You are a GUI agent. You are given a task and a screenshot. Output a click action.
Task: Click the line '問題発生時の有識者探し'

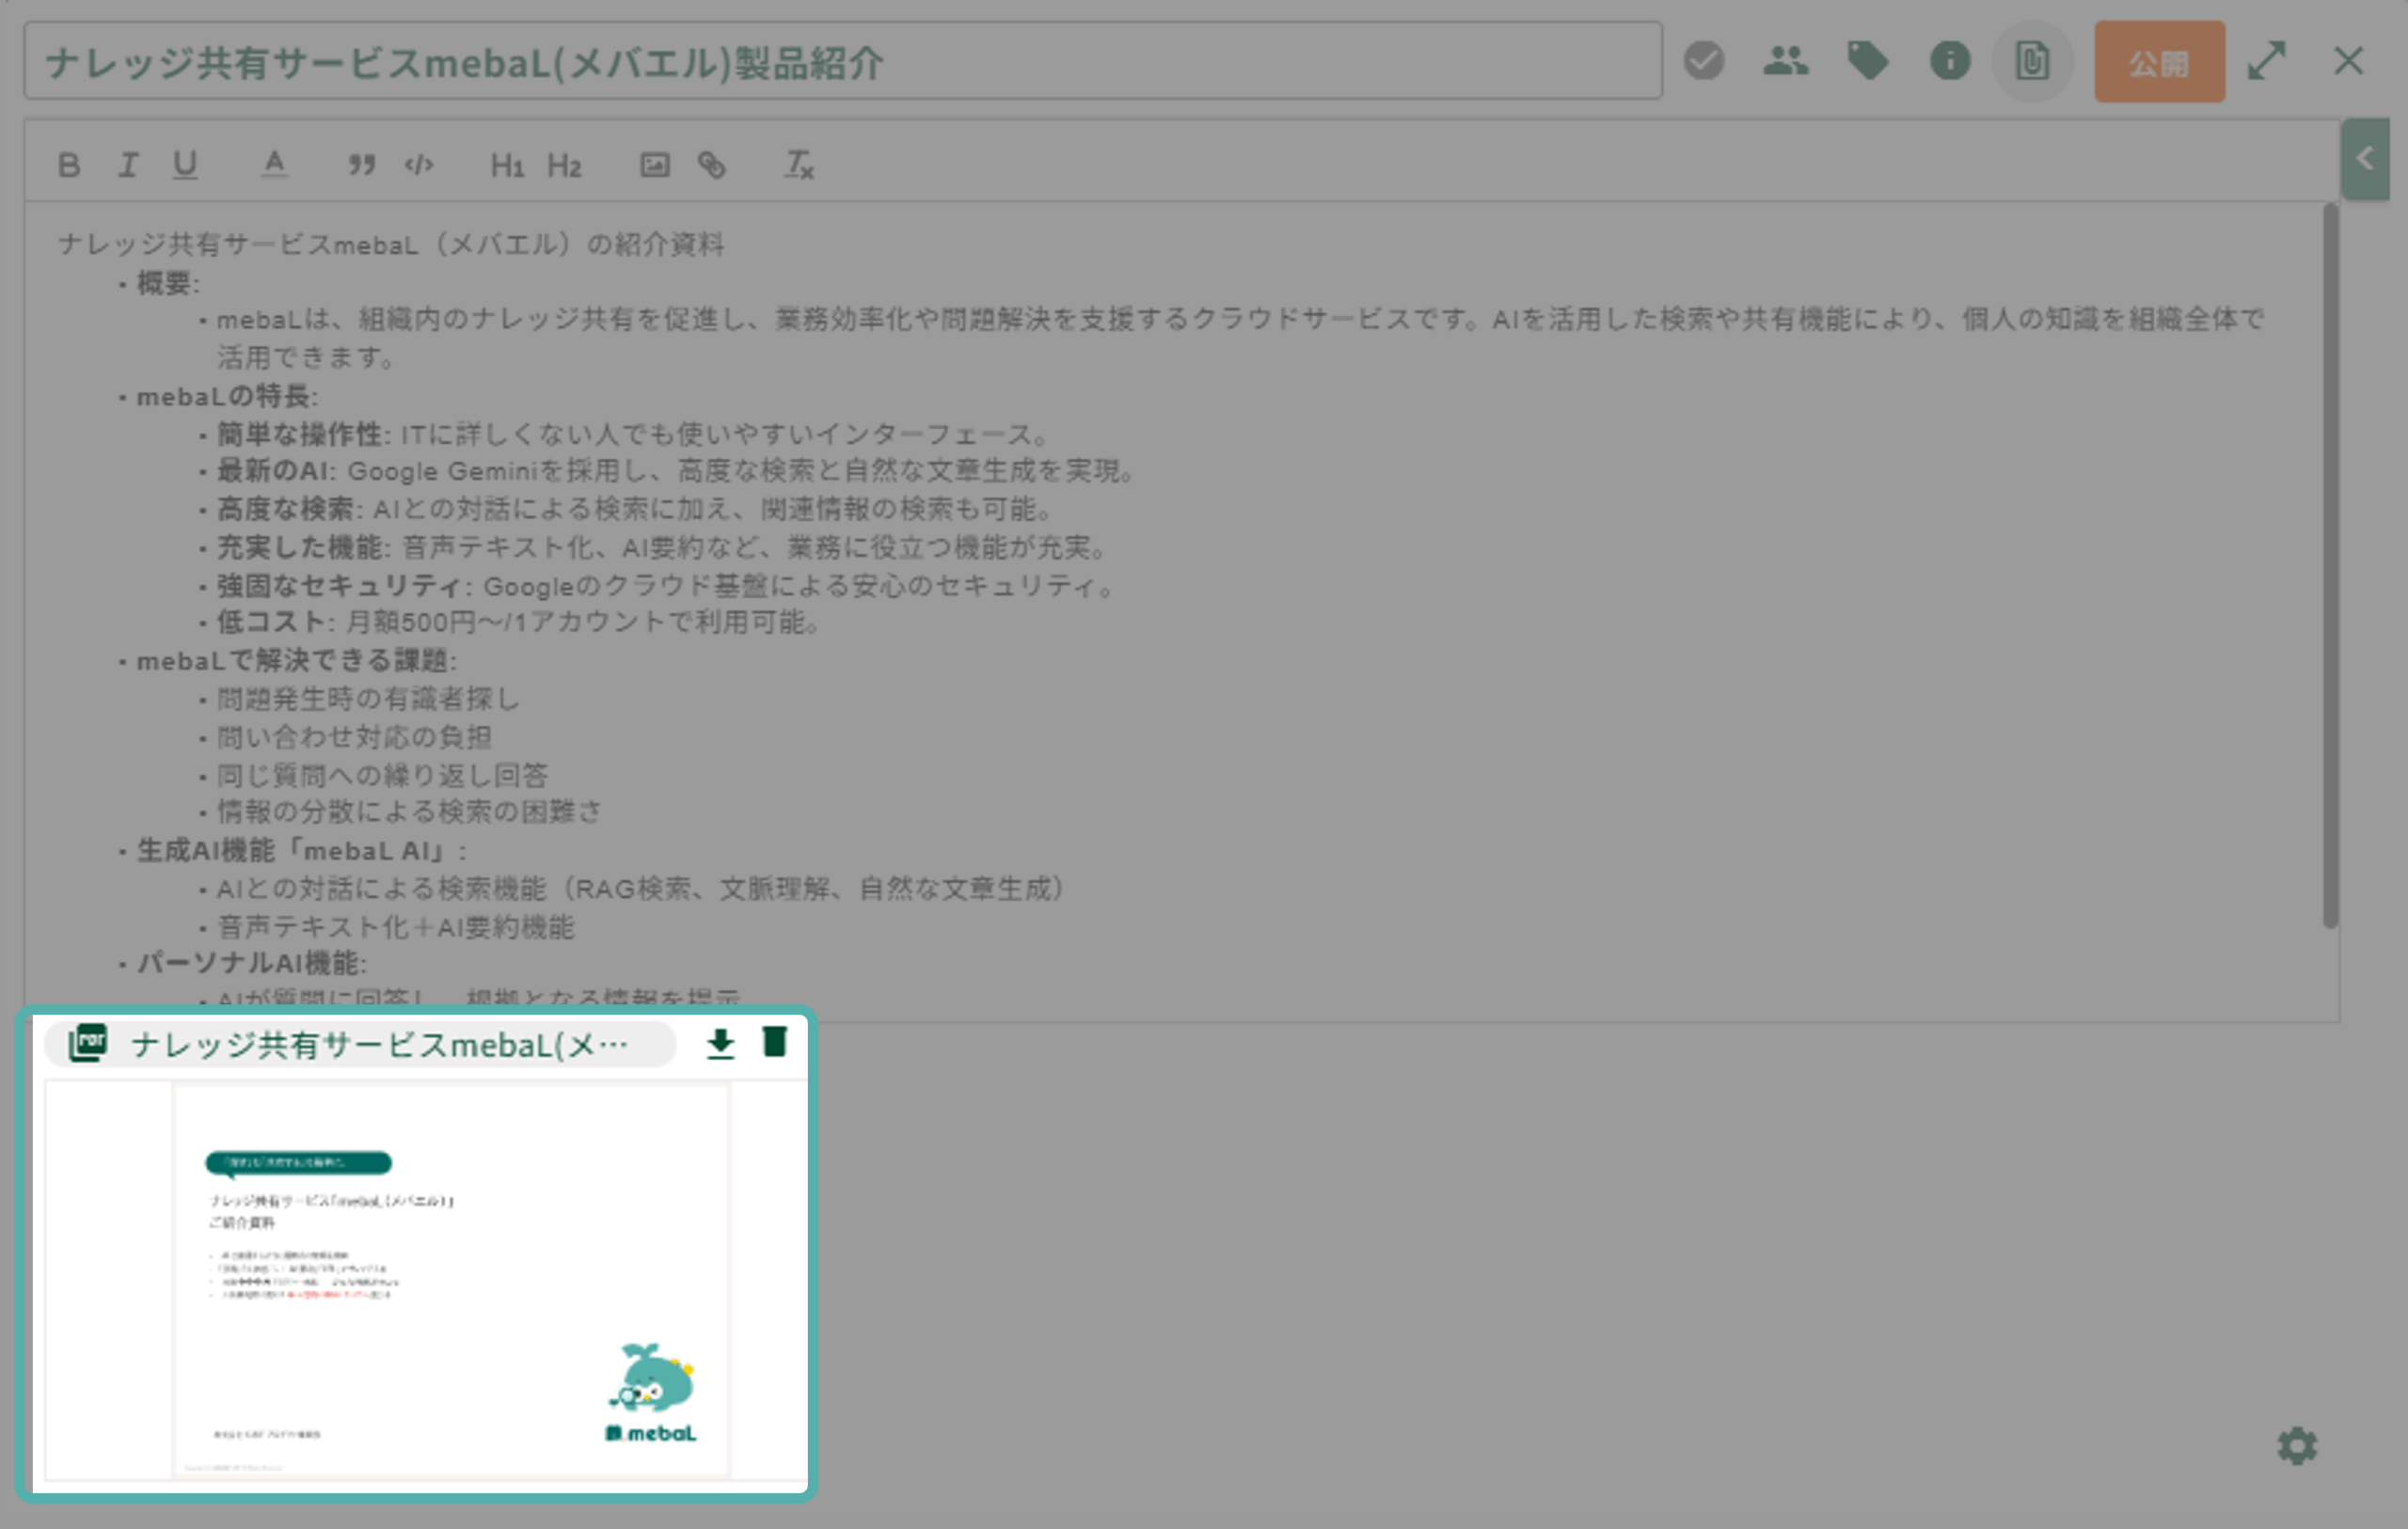click(369, 699)
